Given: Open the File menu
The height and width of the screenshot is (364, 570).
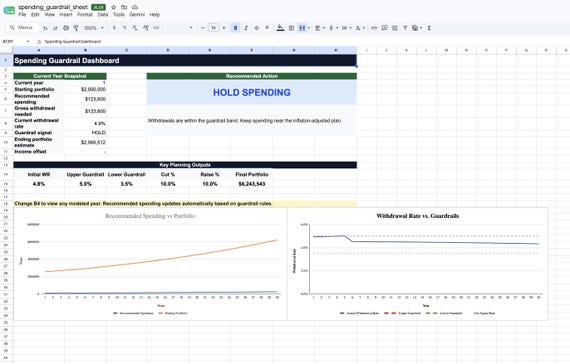Looking at the screenshot, I should pyautogui.click(x=22, y=15).
